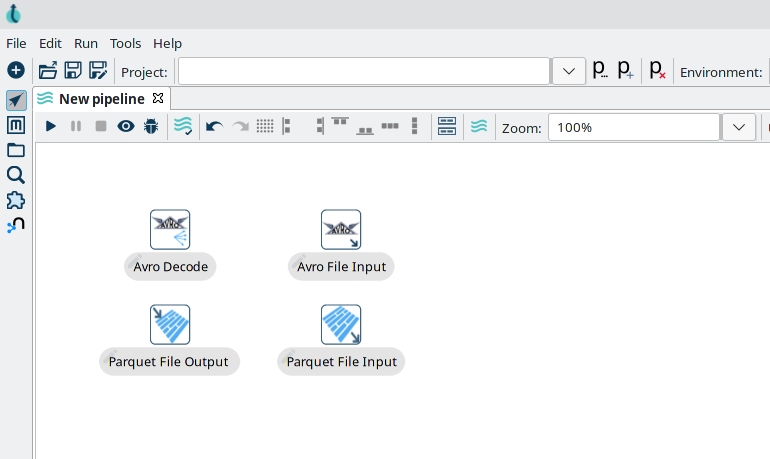Select the Avro Decode transform icon

170,229
